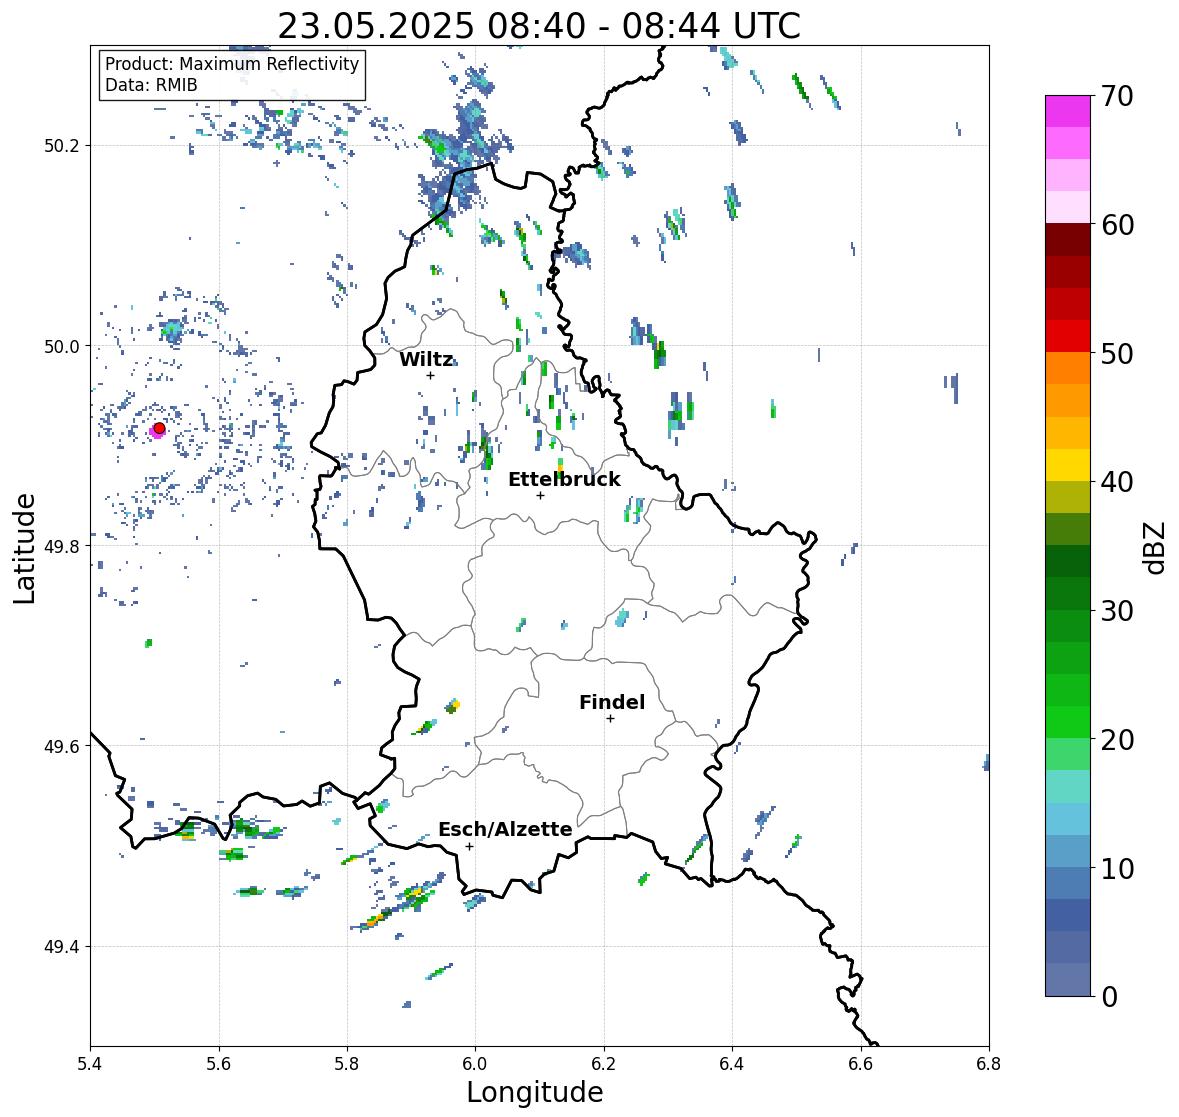Click the 5.8 longitude tick label
The width and height of the screenshot is (1179, 1117).
coord(347,1063)
